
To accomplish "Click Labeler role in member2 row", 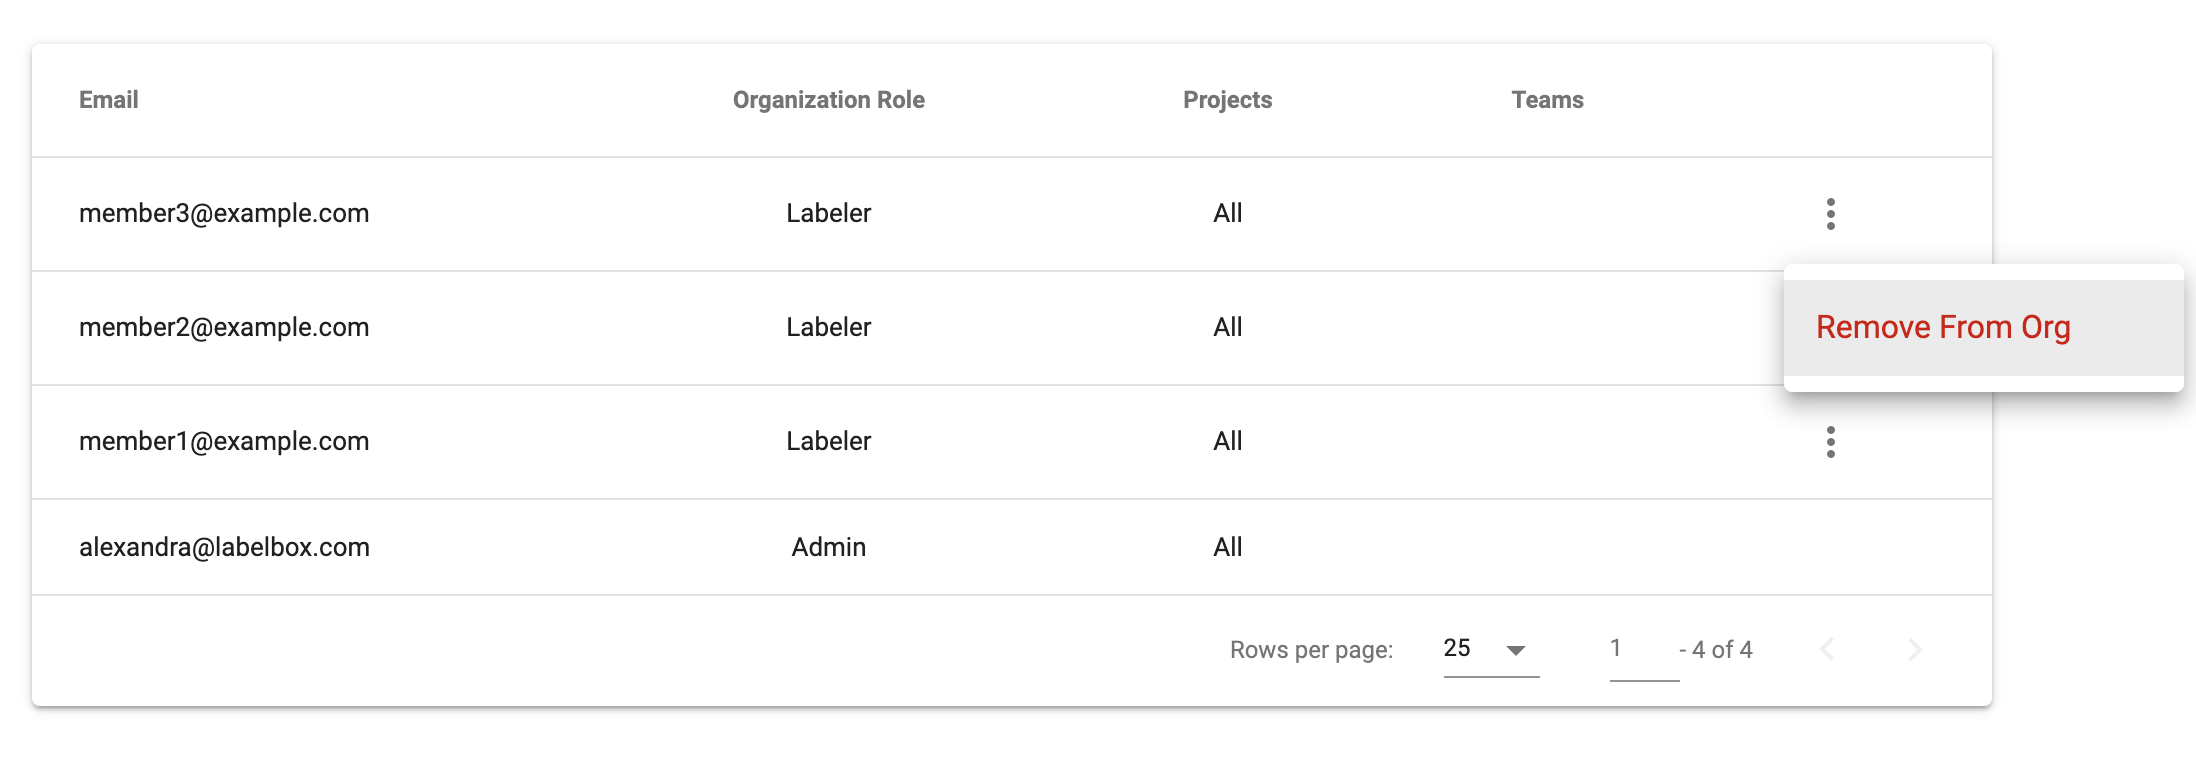I will [x=828, y=327].
